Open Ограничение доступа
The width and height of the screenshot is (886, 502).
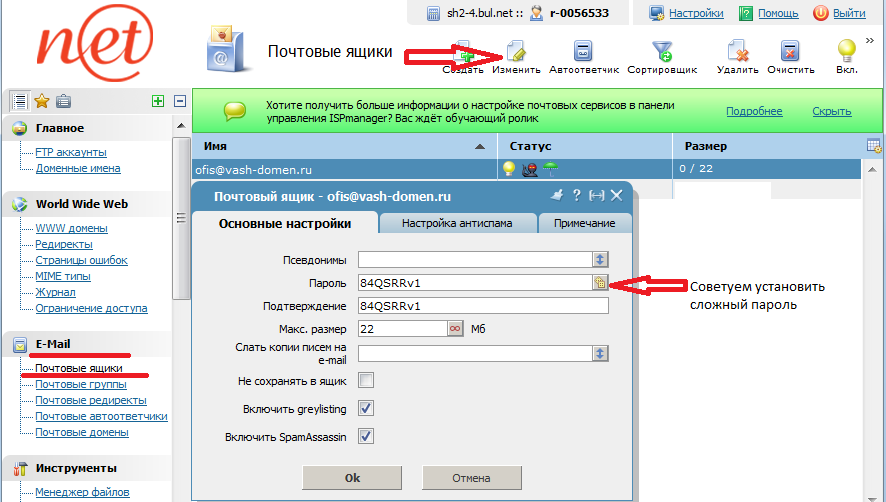point(91,308)
